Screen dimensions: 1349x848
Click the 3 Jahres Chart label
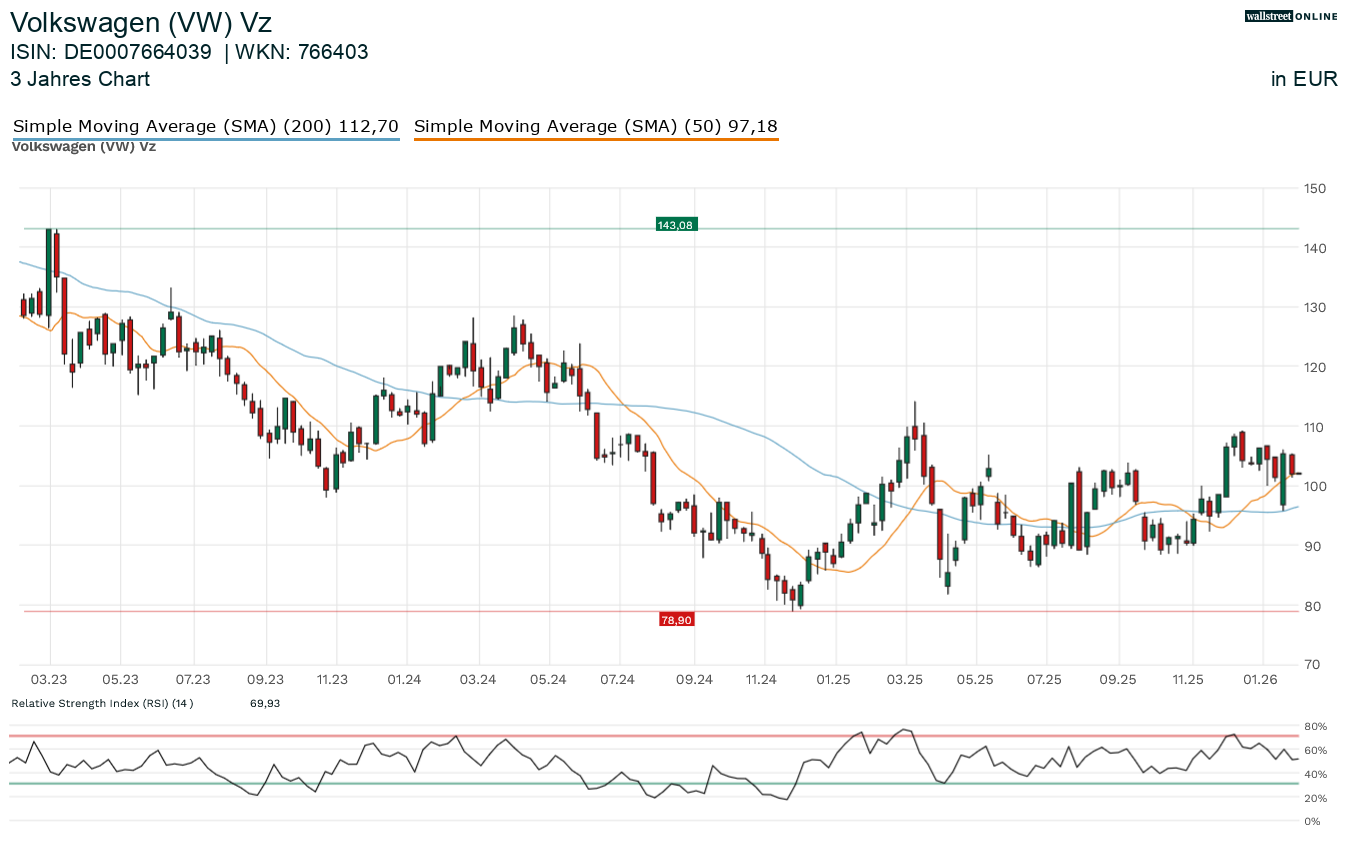tap(80, 79)
